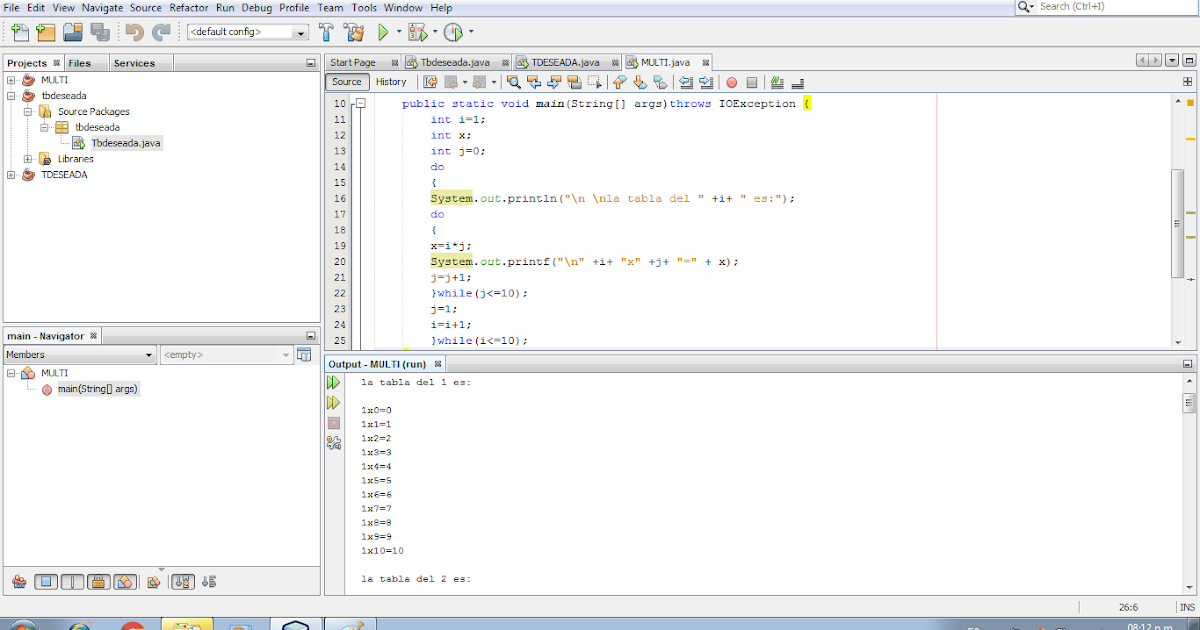Switch the editor to History view

(x=391, y=82)
